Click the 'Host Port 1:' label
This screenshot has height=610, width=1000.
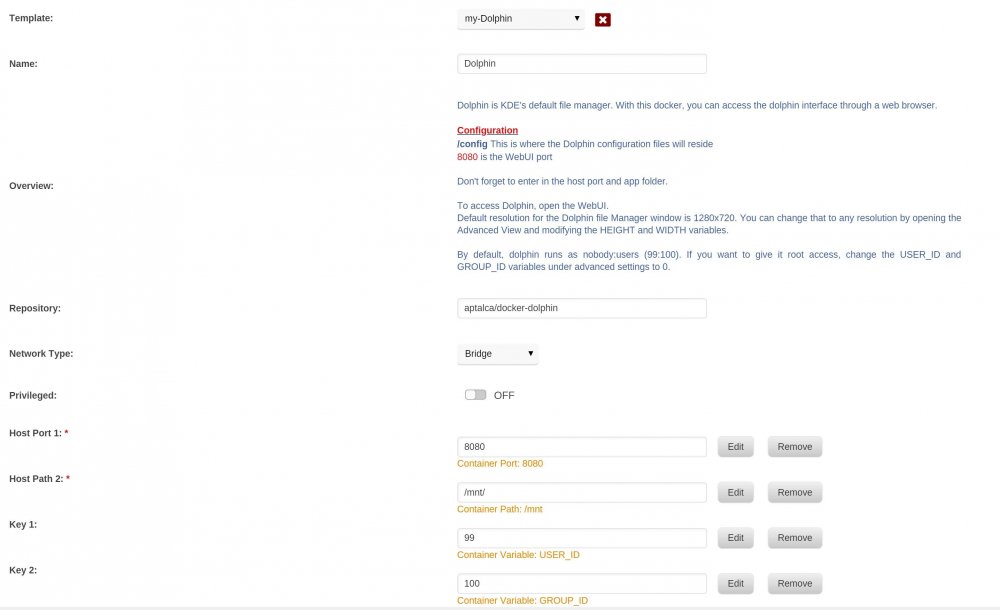pos(35,433)
